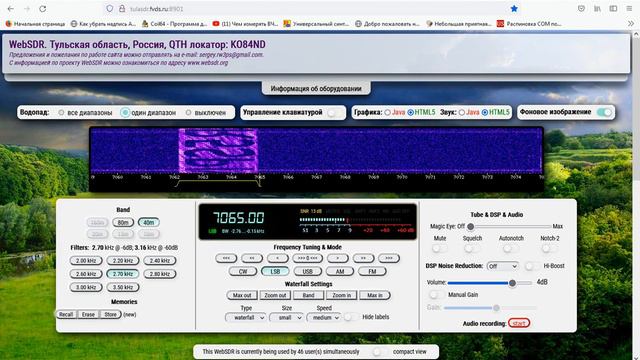
Task: Open the Pocket save icon
Action: (x=581, y=9)
